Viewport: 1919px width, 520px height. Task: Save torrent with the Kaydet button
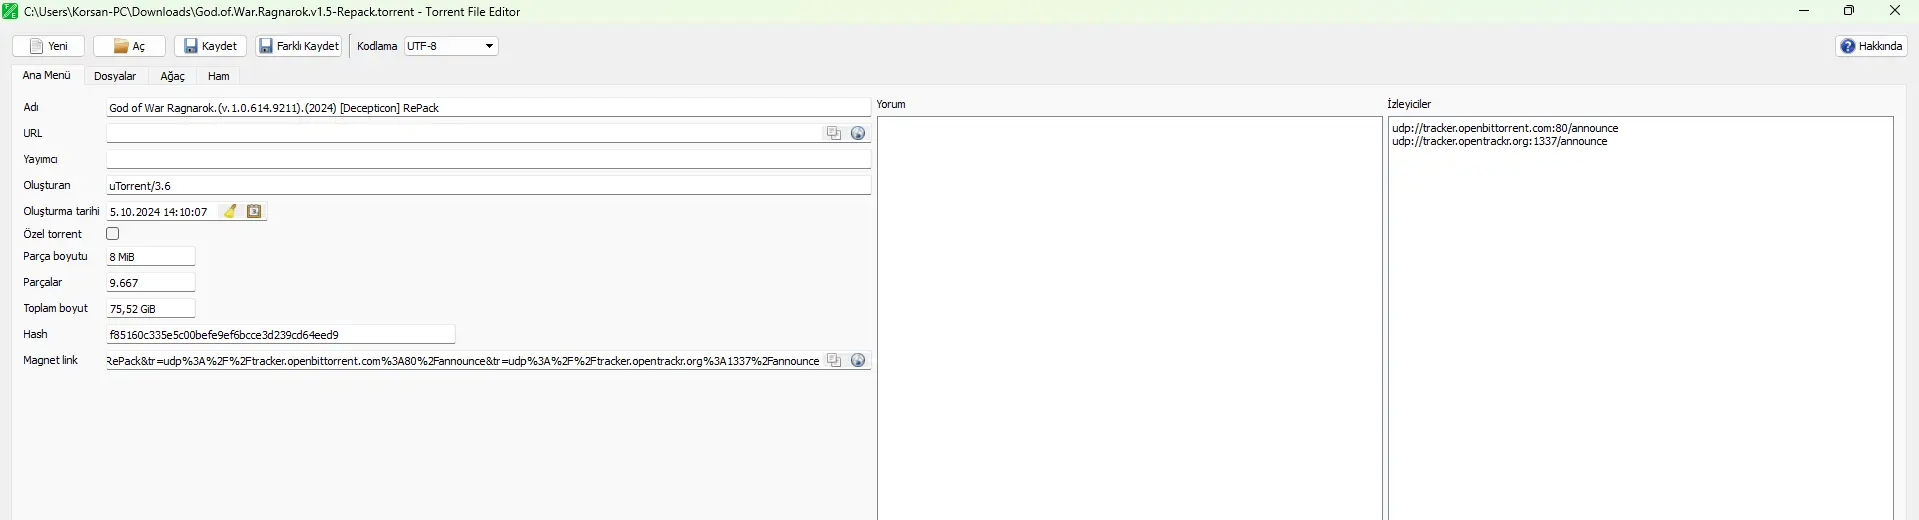[210, 46]
